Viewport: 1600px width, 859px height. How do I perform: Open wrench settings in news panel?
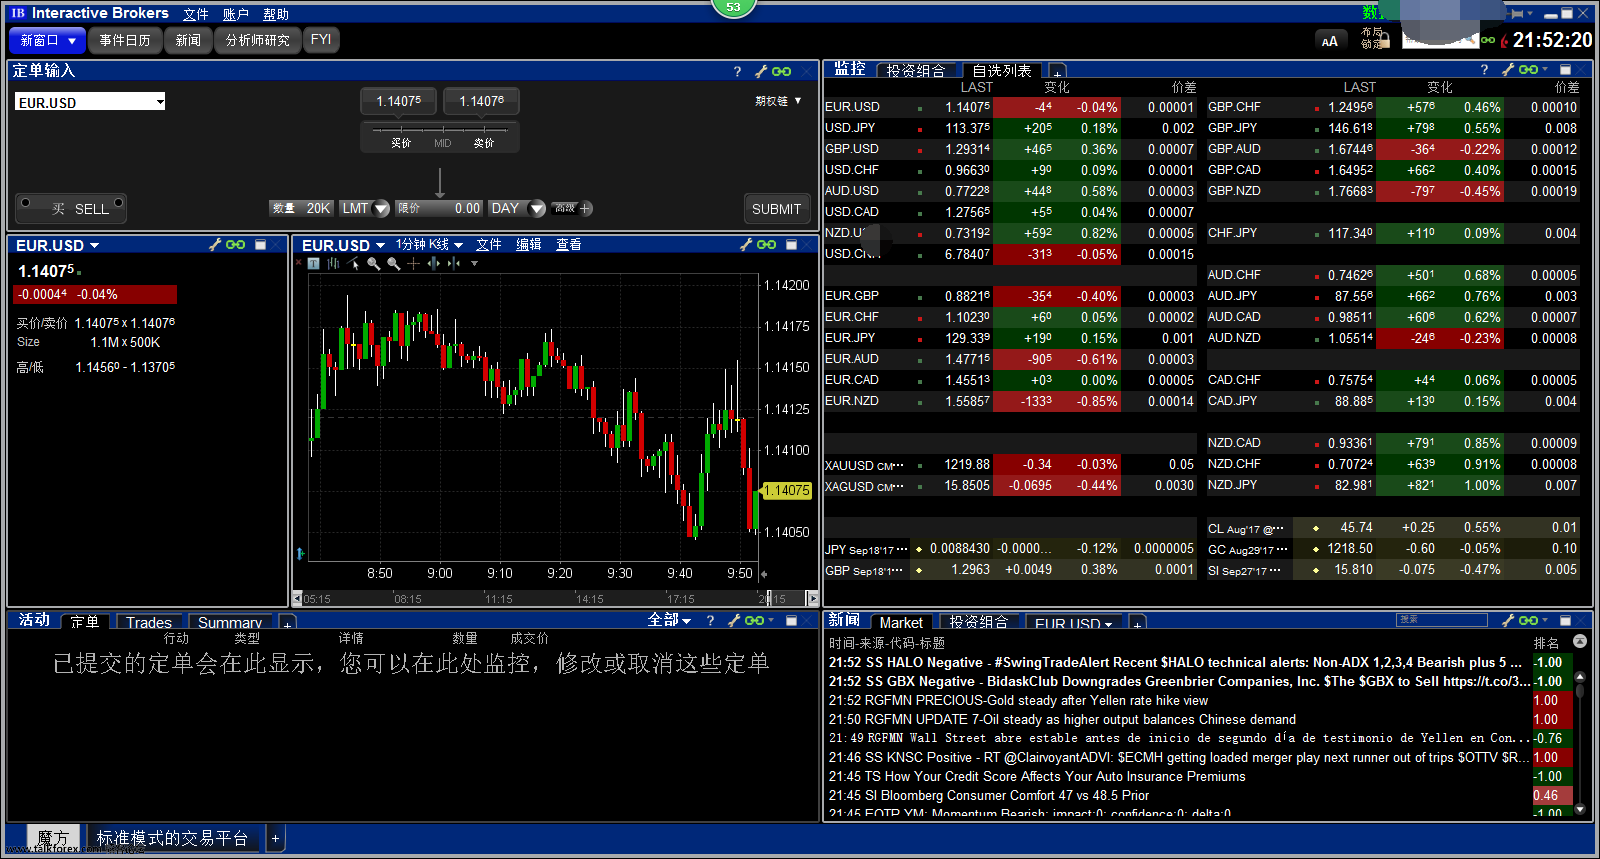click(1508, 620)
